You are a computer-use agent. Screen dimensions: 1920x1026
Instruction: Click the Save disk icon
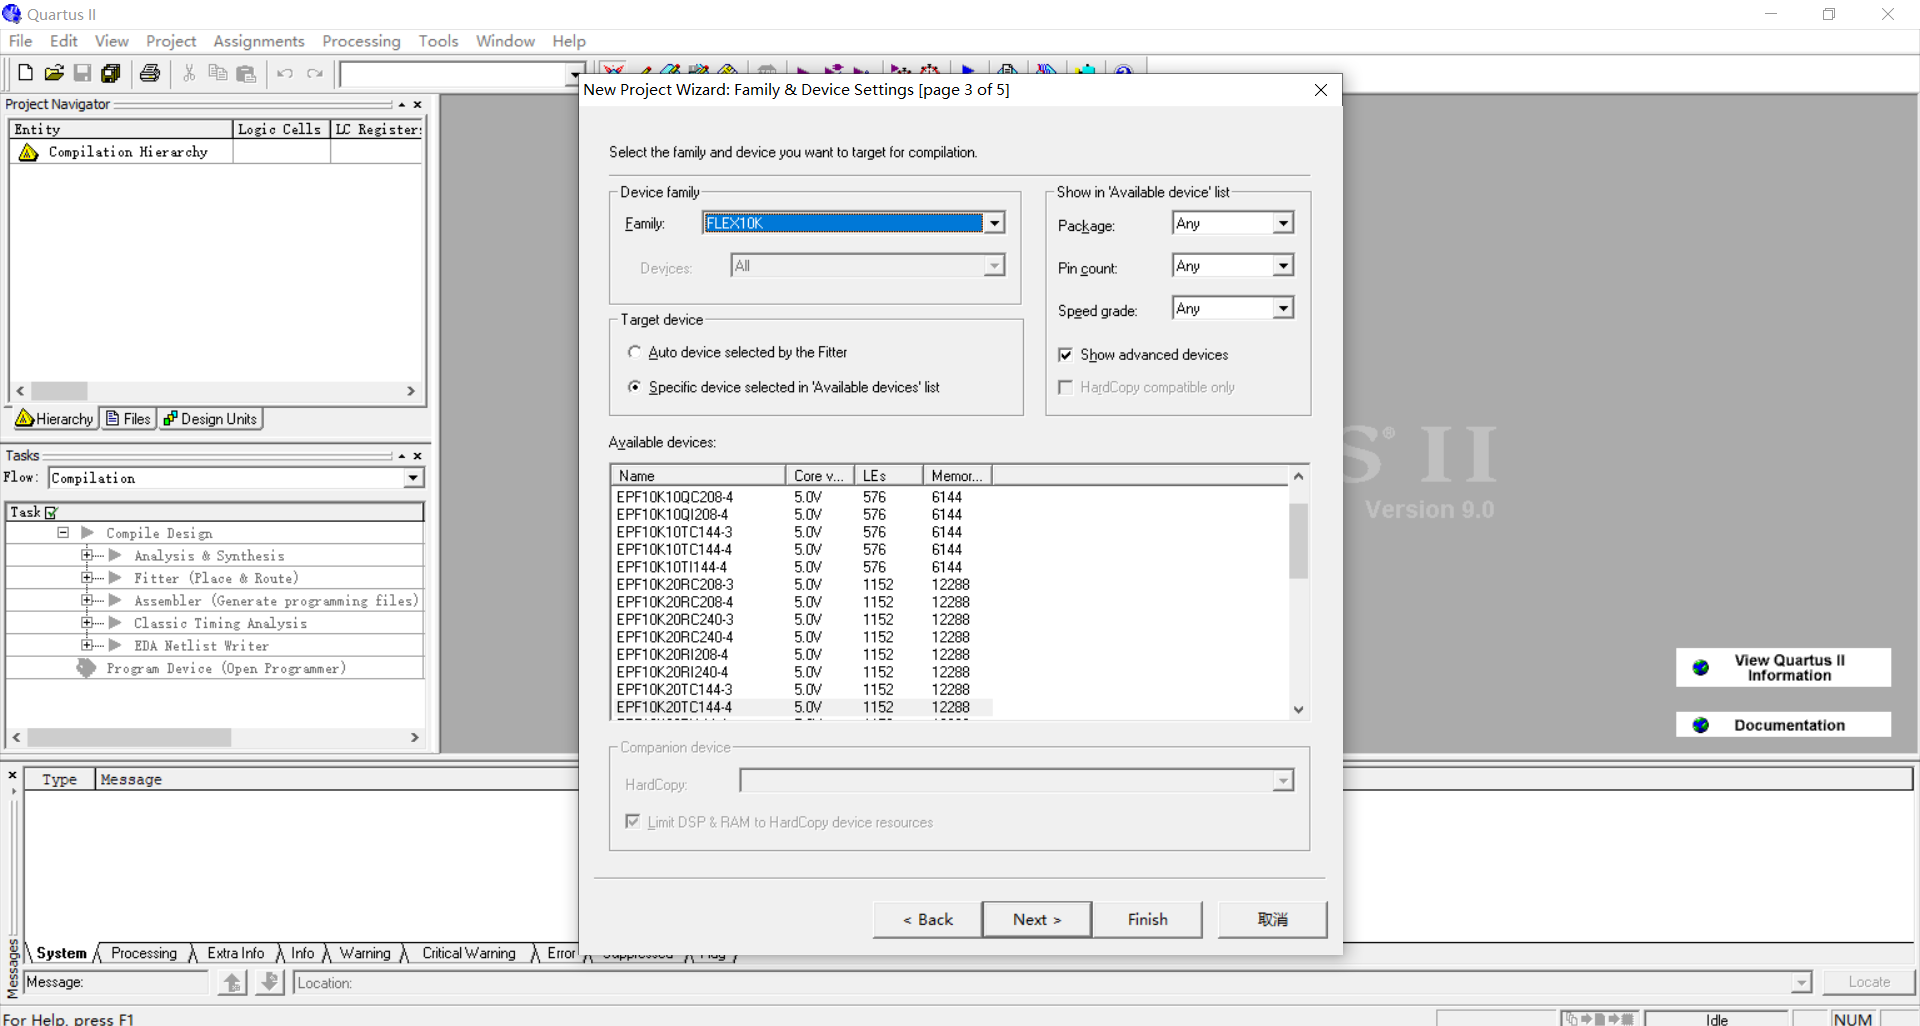coord(82,73)
